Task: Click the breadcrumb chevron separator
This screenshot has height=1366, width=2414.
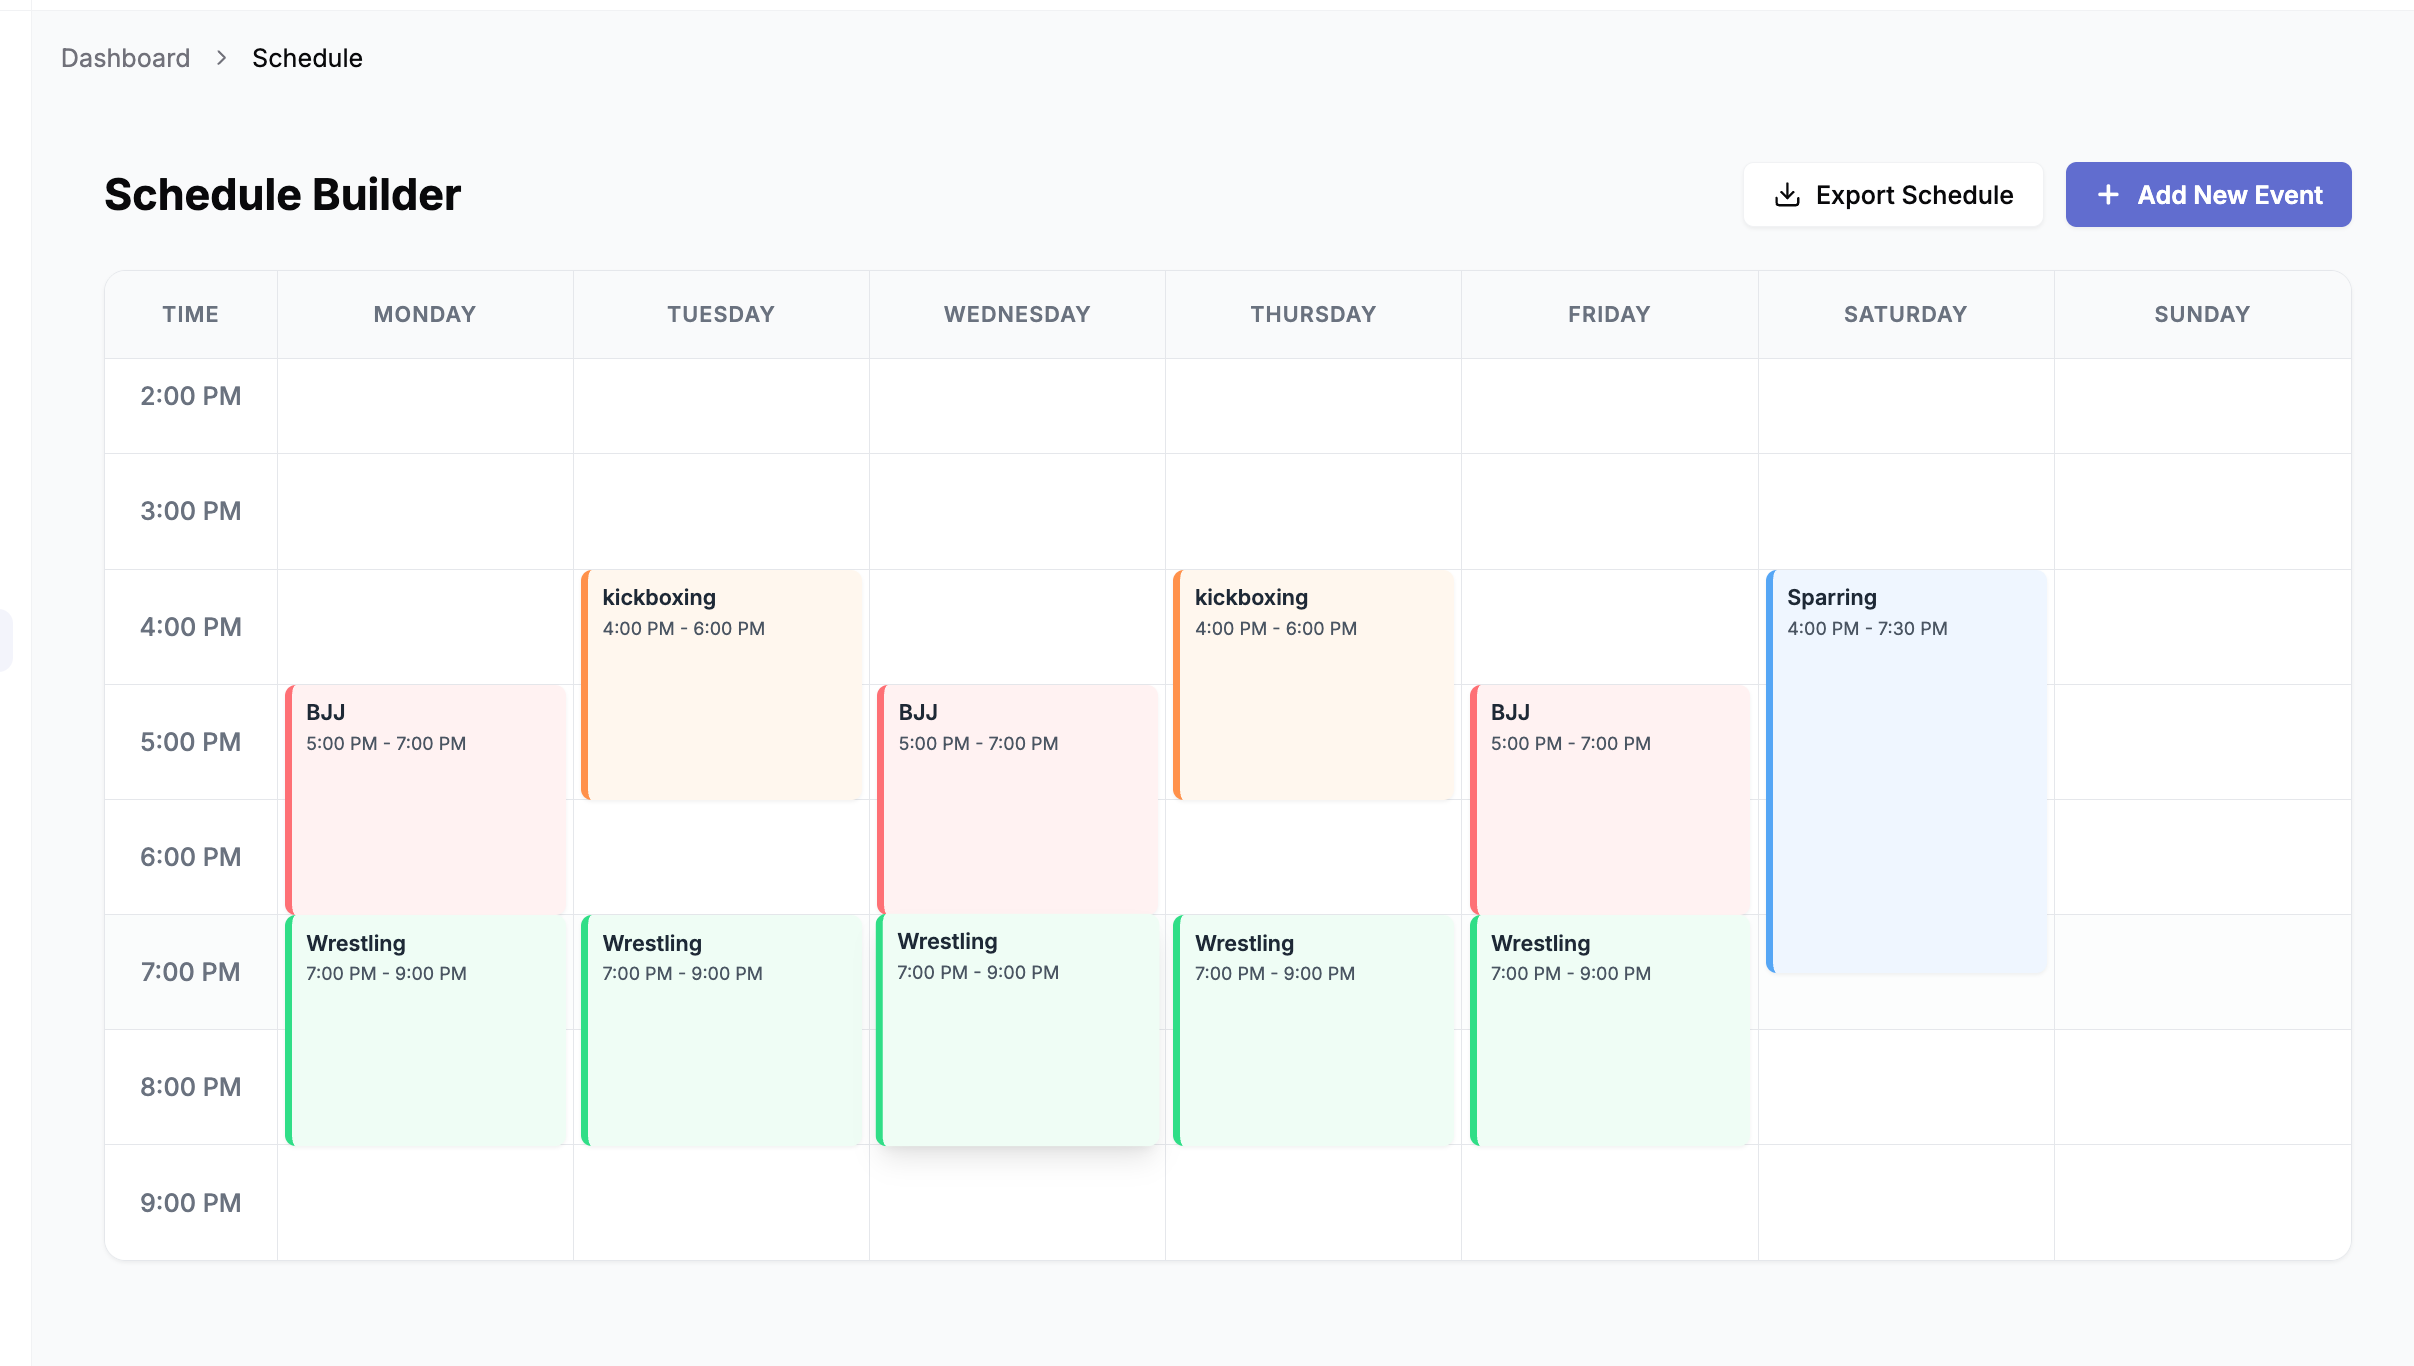Action: (221, 58)
